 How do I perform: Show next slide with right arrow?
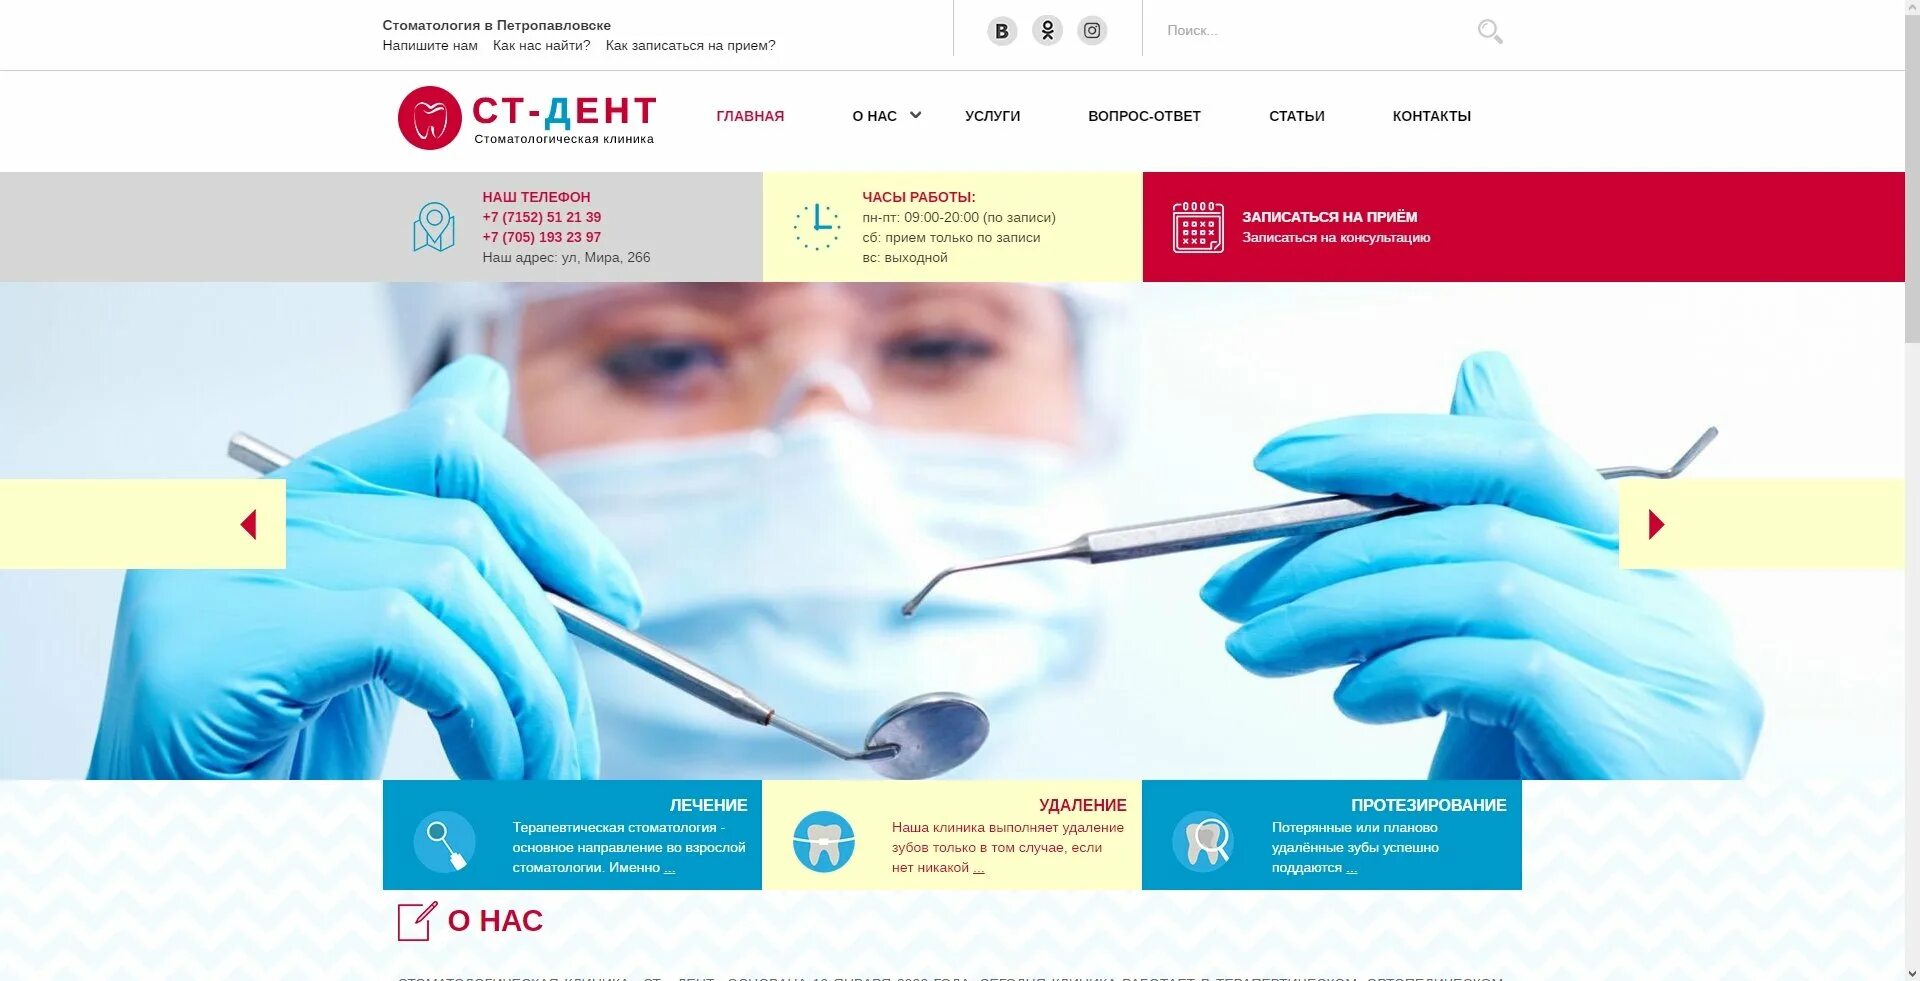click(x=1656, y=524)
